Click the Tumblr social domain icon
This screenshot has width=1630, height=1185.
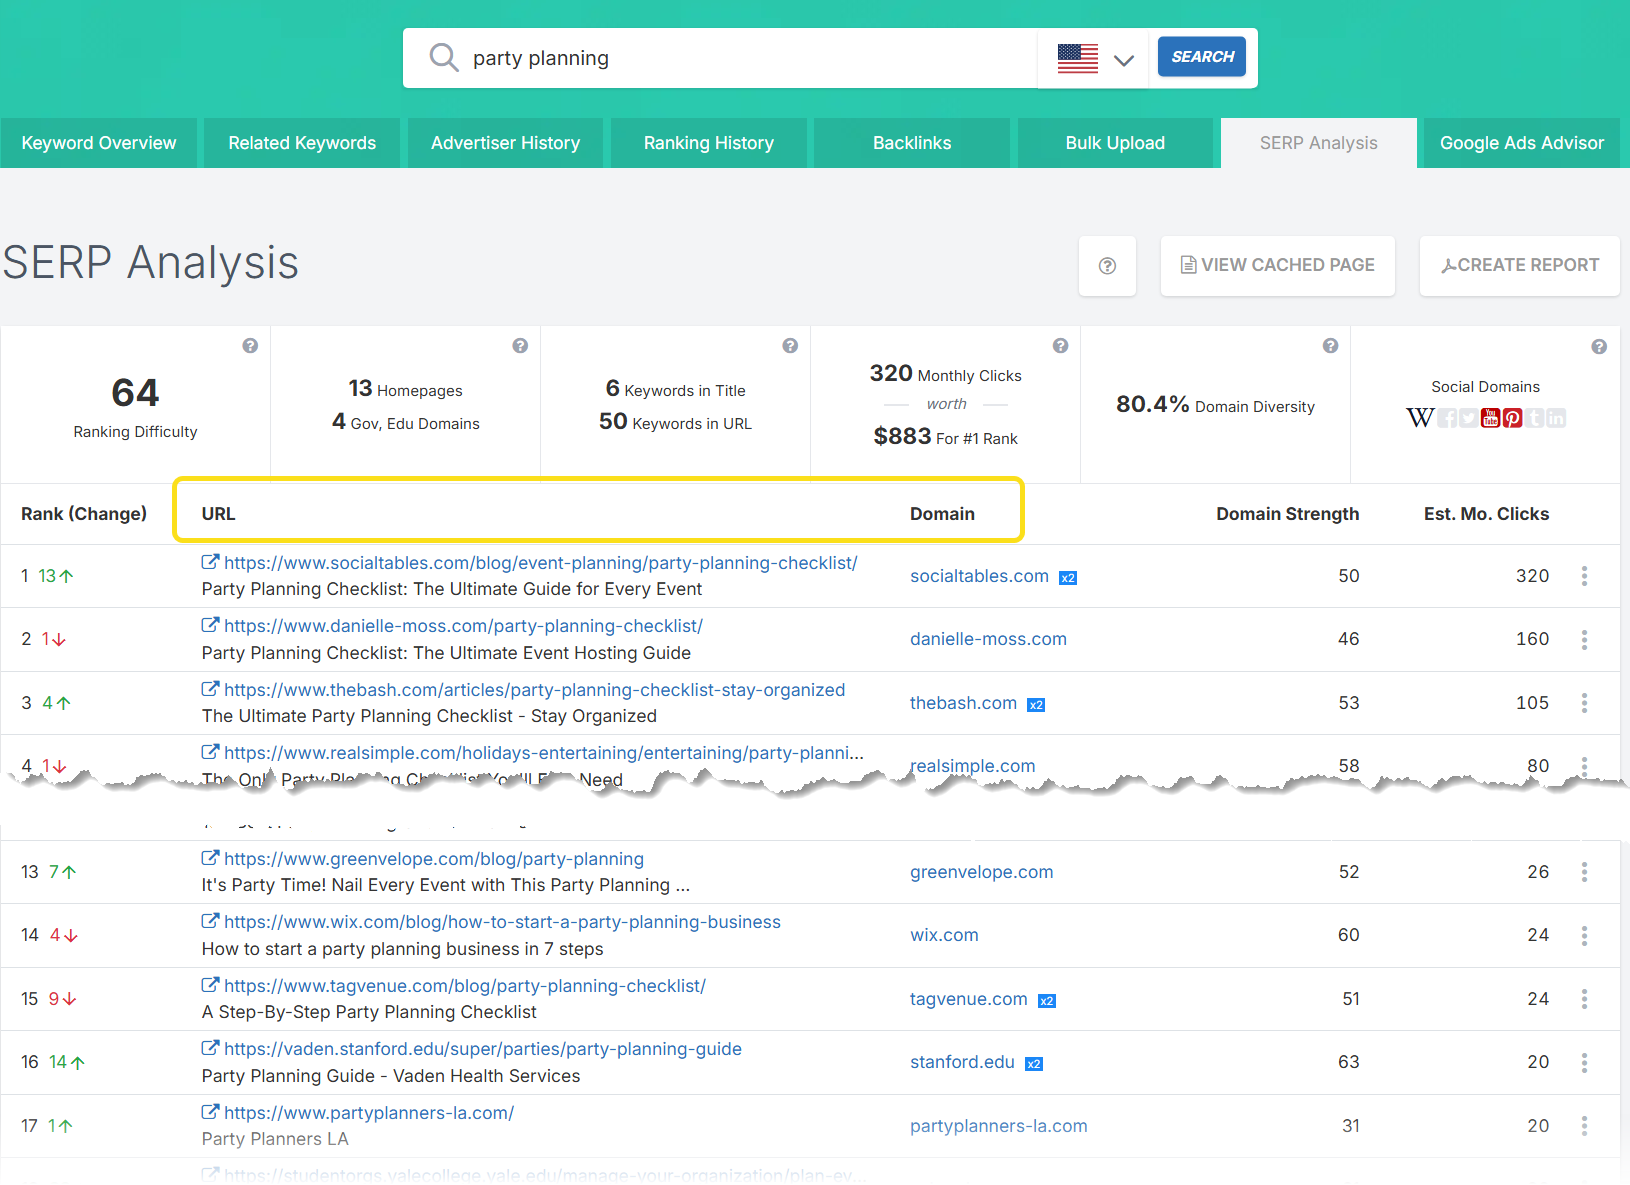point(1534,418)
